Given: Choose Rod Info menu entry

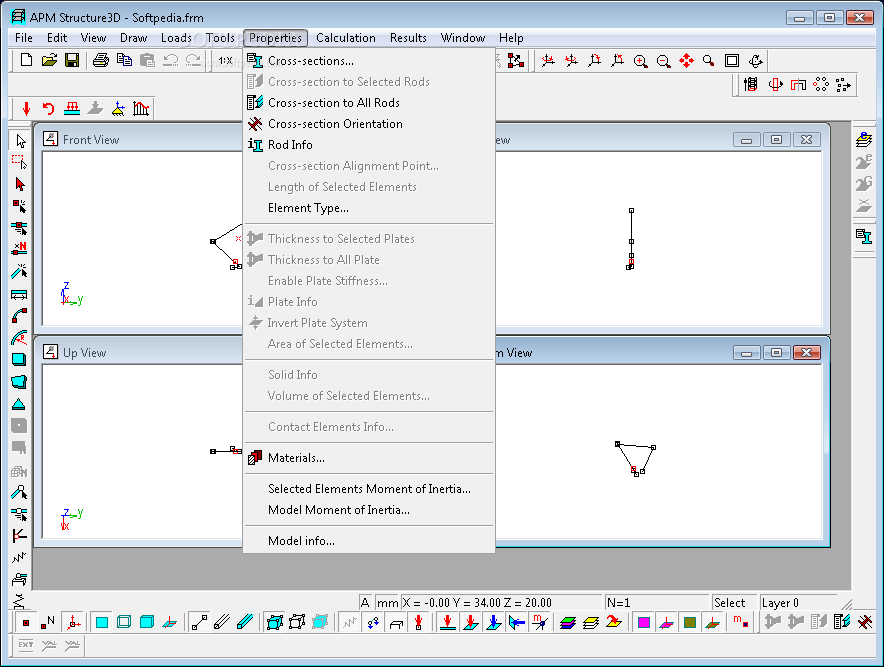Looking at the screenshot, I should click(x=369, y=145).
